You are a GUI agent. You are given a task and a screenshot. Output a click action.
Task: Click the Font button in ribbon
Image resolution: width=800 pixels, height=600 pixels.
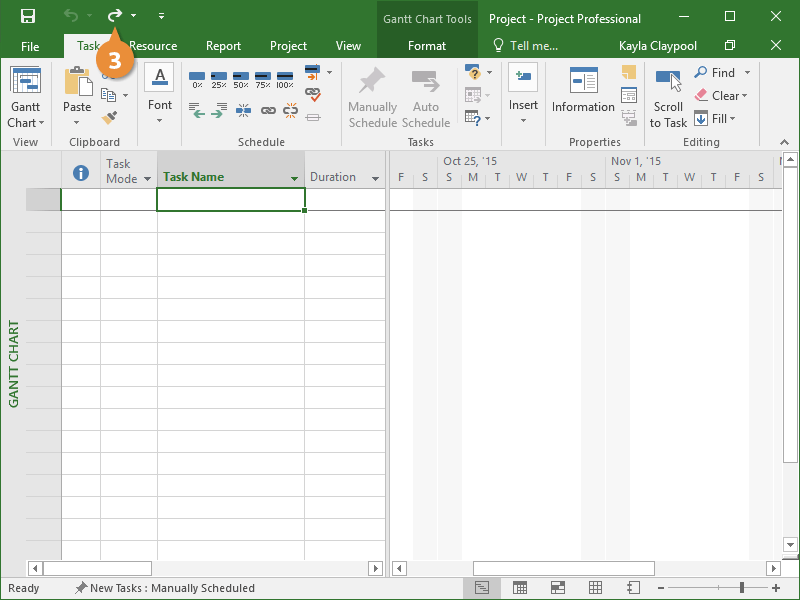point(160,95)
